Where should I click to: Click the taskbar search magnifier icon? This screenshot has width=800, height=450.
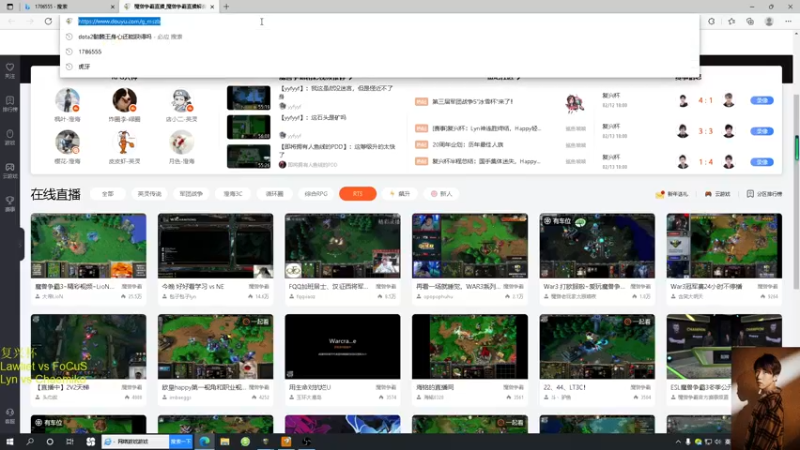pos(30,442)
